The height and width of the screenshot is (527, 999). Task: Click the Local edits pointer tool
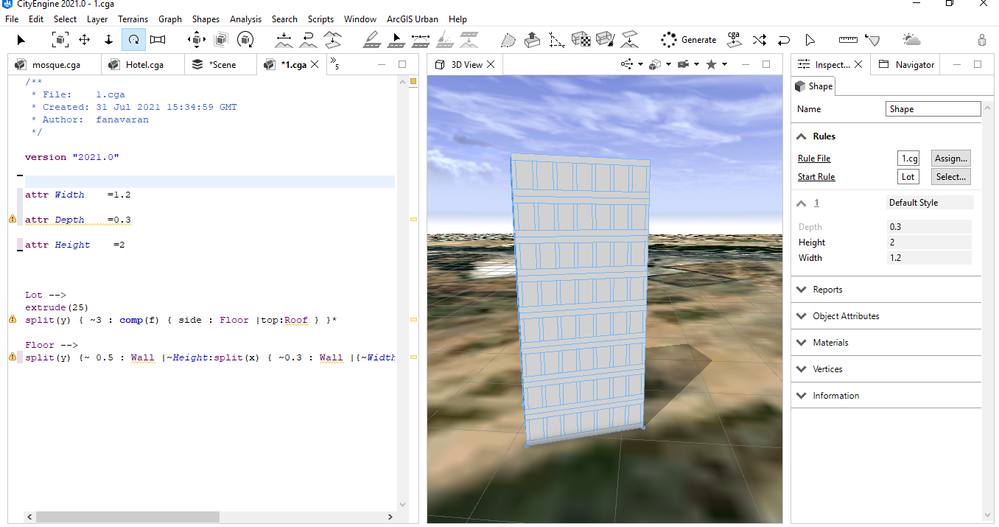(810, 40)
